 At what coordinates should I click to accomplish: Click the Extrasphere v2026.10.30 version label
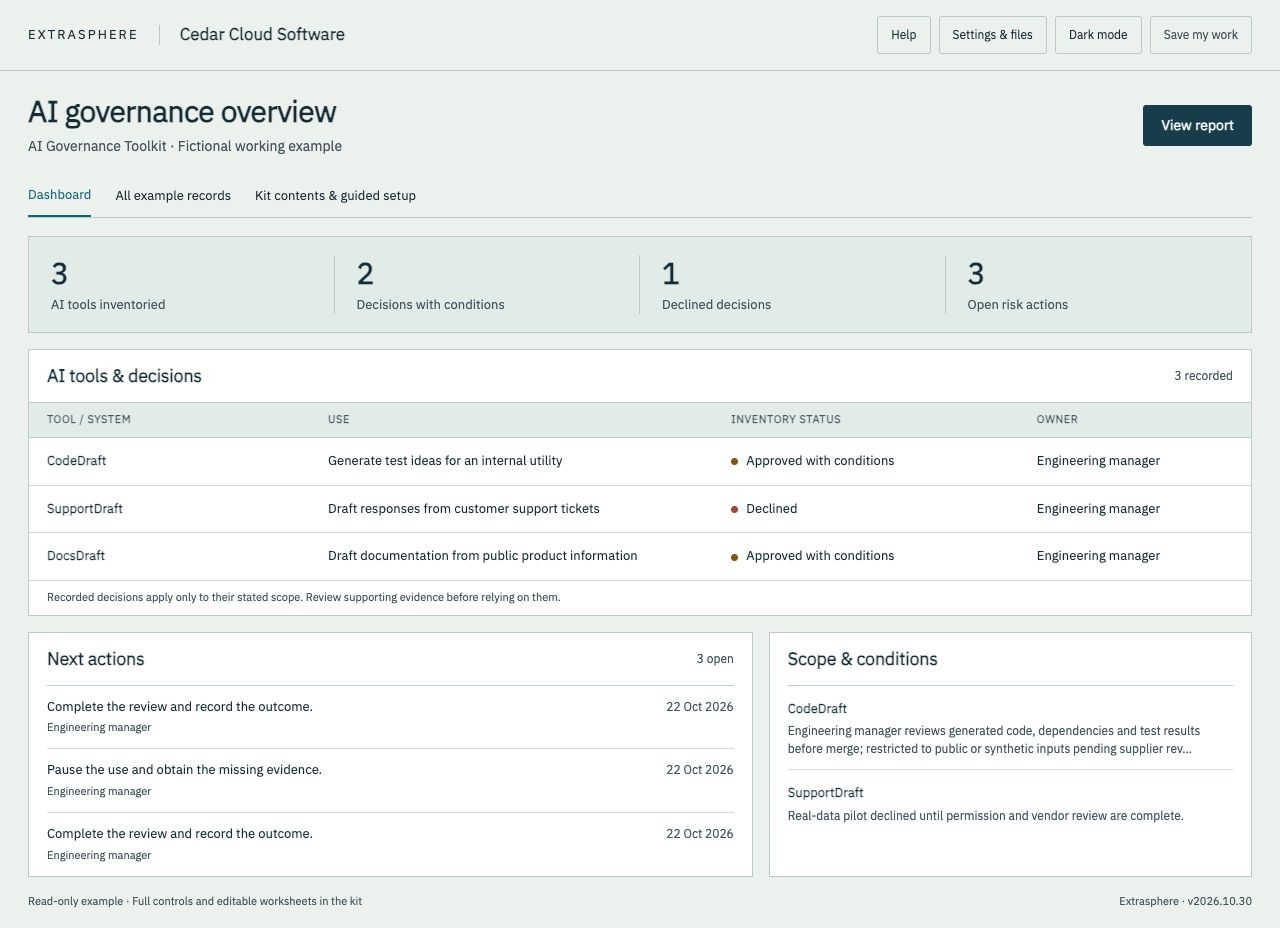click(x=1185, y=902)
